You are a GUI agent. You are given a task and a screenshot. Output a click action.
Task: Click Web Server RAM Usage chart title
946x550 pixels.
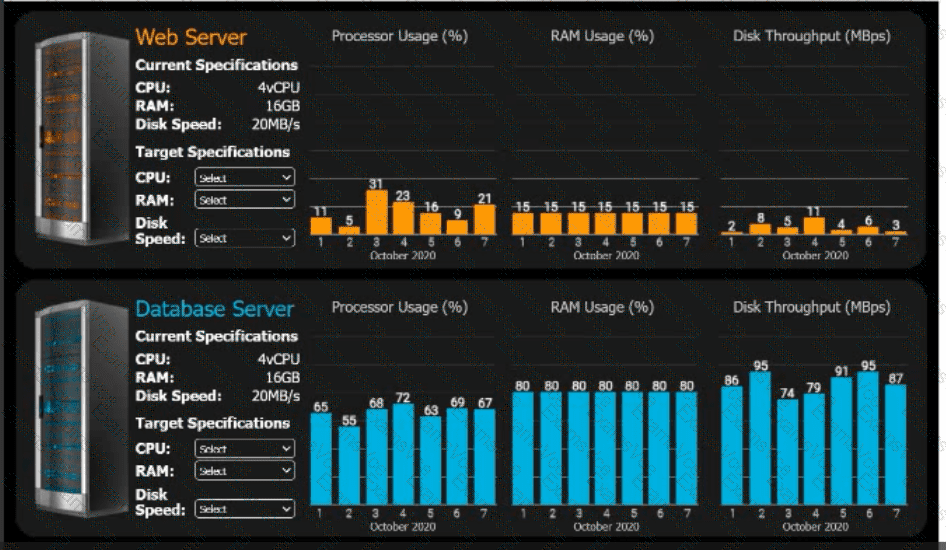[x=602, y=36]
